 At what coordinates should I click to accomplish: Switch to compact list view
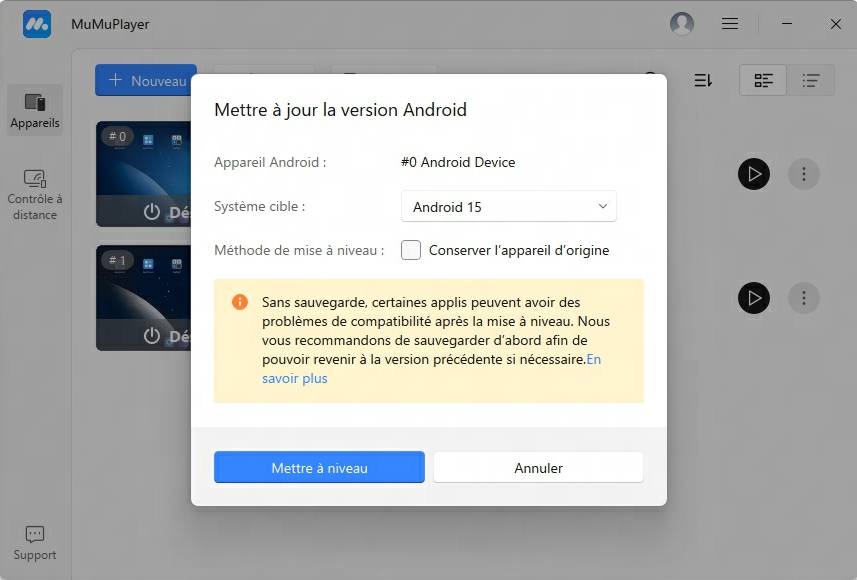[x=811, y=80]
